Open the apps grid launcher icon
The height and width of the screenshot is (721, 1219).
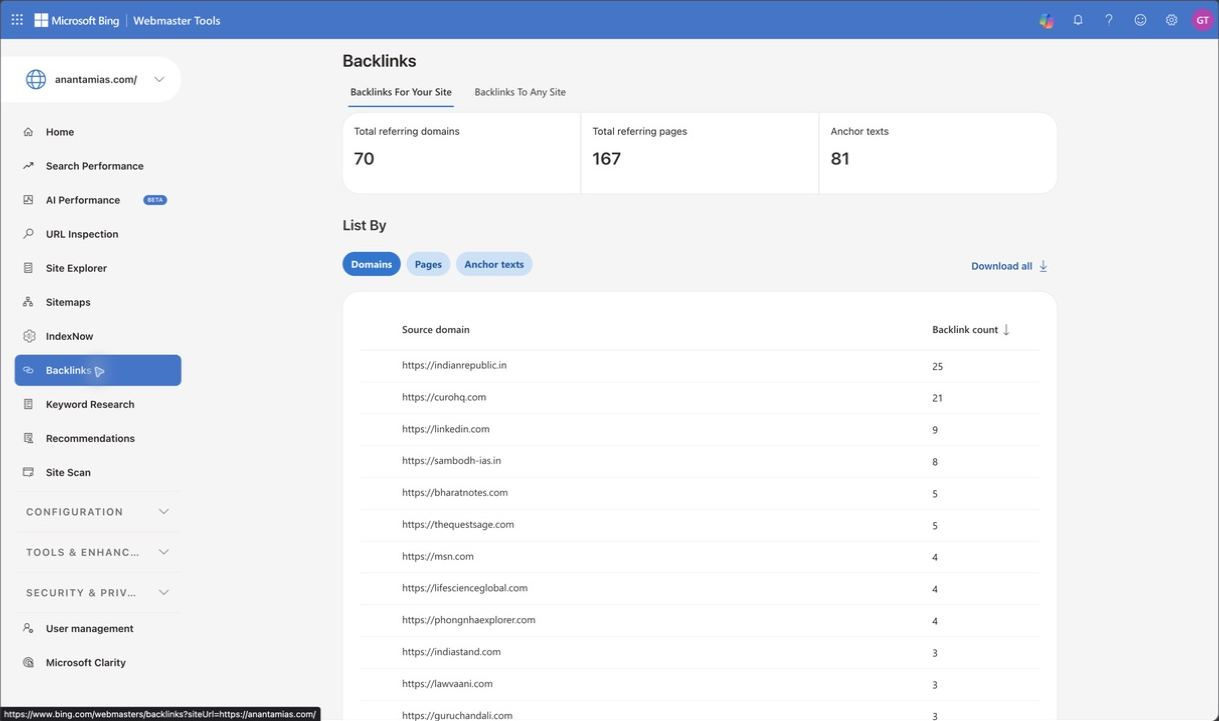[x=17, y=20]
